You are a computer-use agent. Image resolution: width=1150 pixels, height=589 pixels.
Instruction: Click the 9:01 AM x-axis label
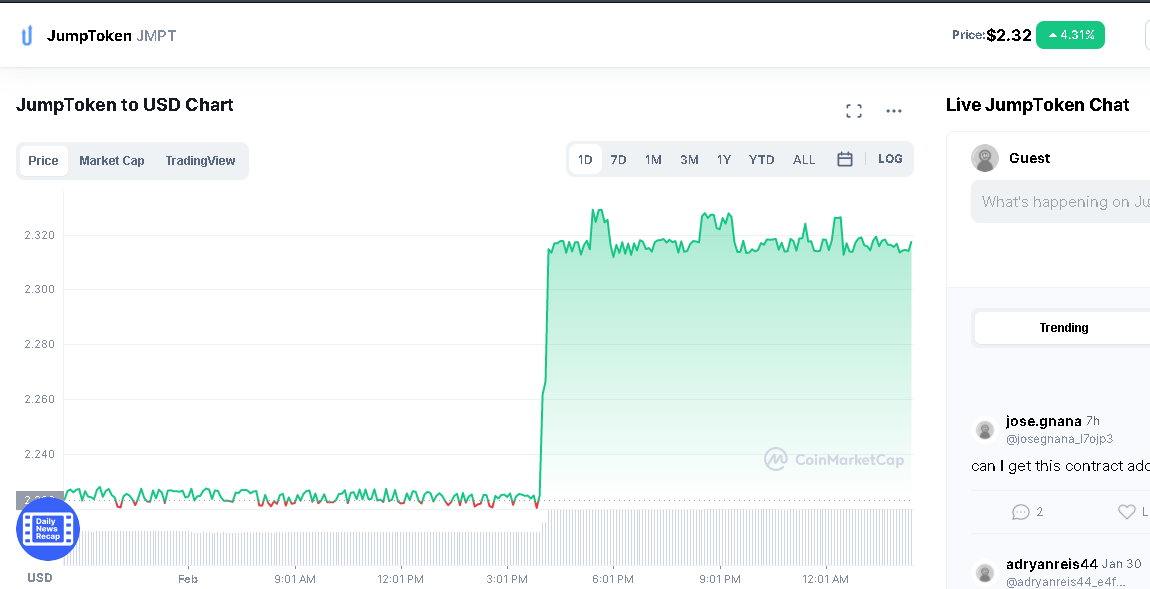pyautogui.click(x=295, y=579)
